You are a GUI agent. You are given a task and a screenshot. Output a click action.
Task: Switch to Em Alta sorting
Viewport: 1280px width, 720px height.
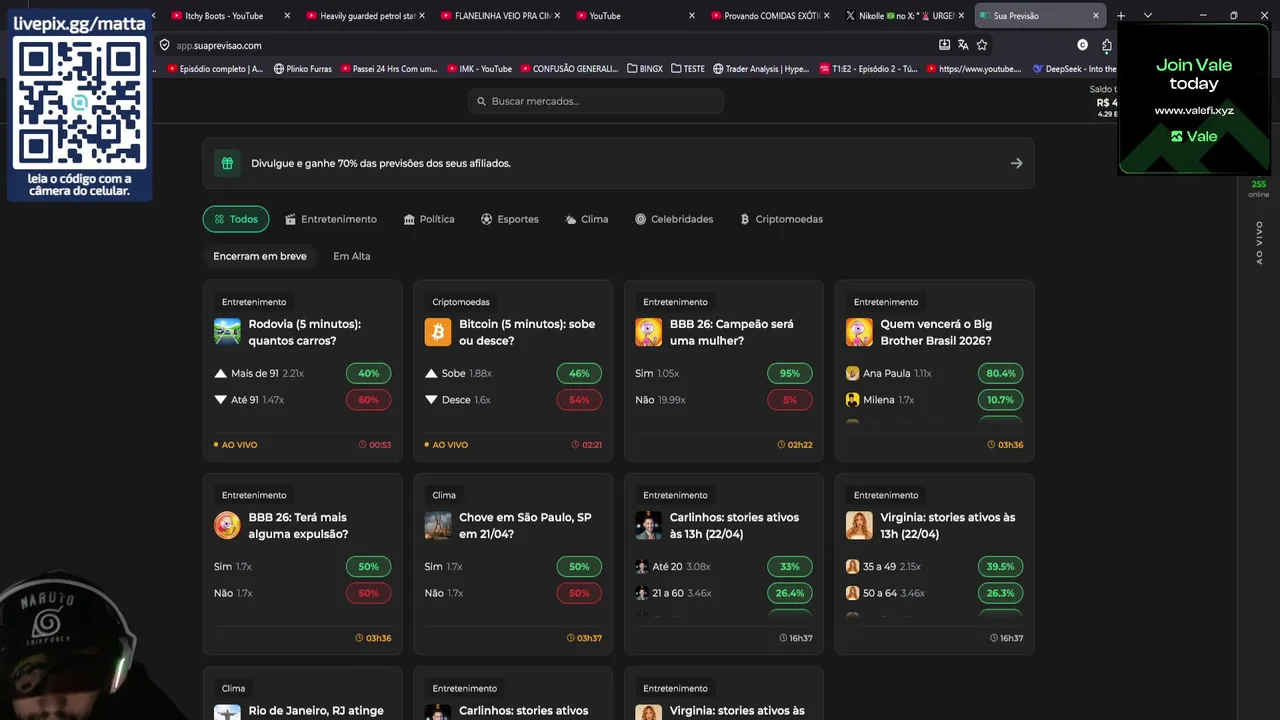tap(352, 256)
